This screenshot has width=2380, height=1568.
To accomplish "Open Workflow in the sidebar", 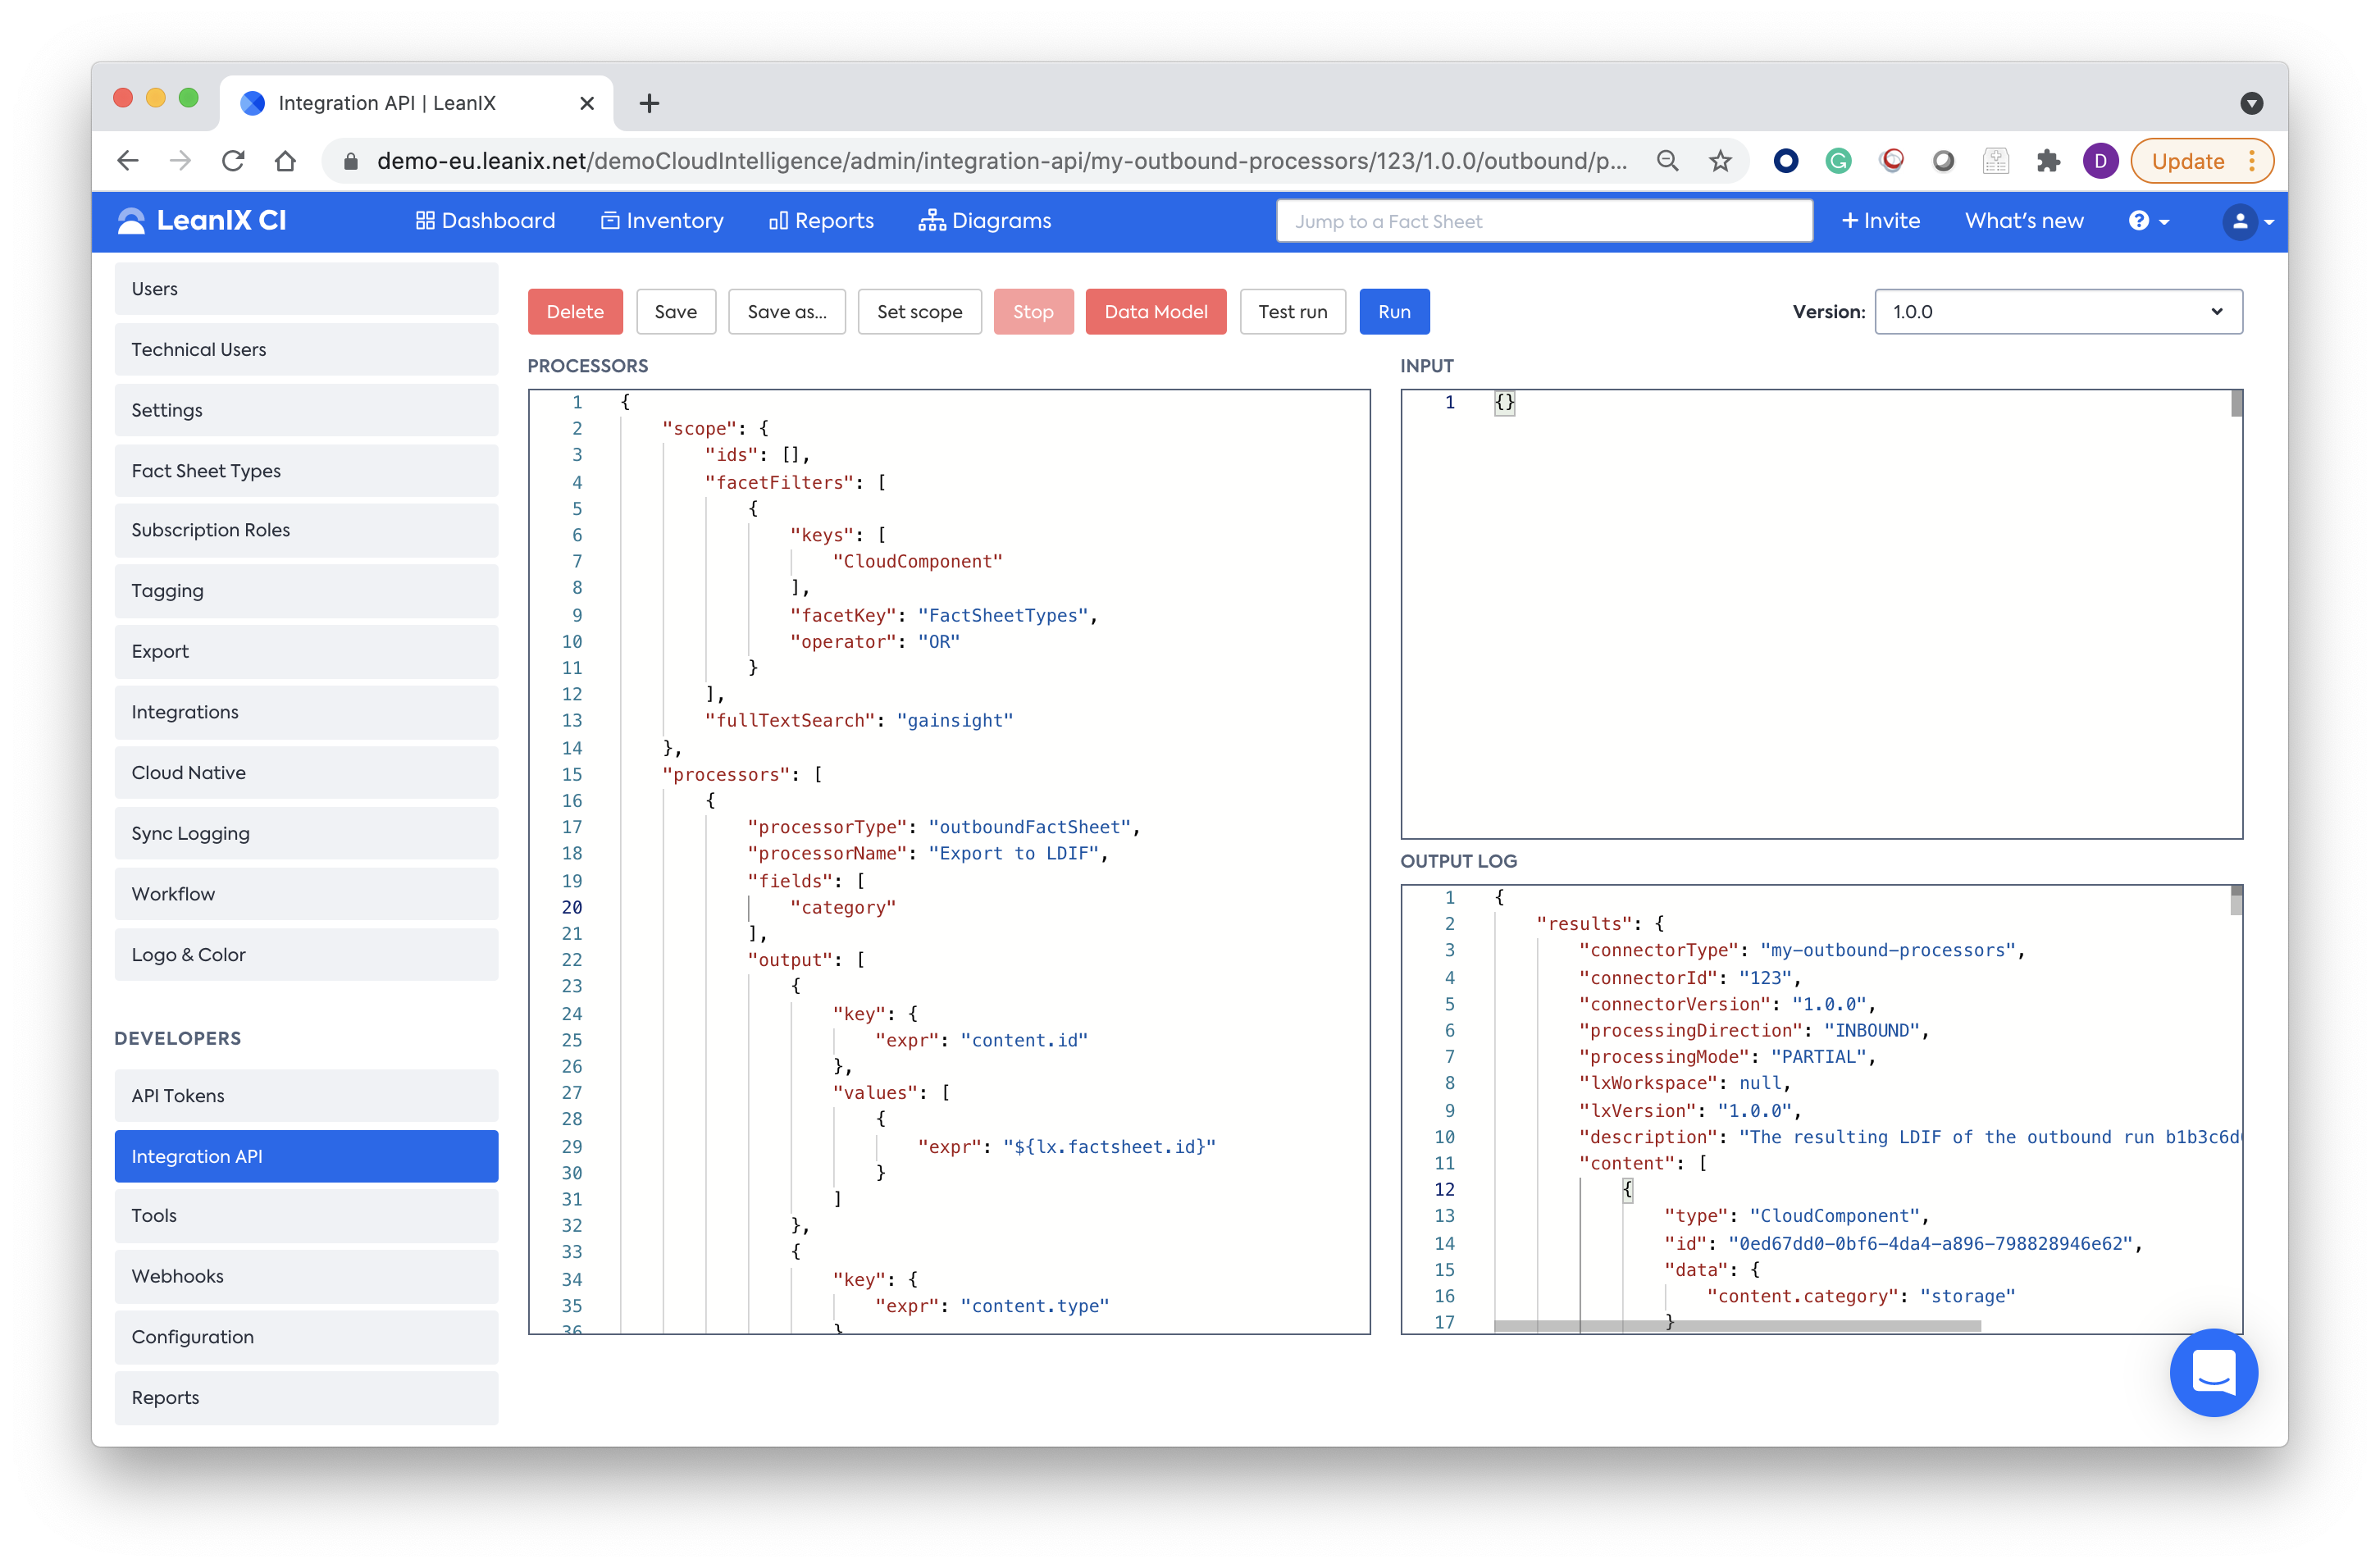I will click(x=306, y=894).
